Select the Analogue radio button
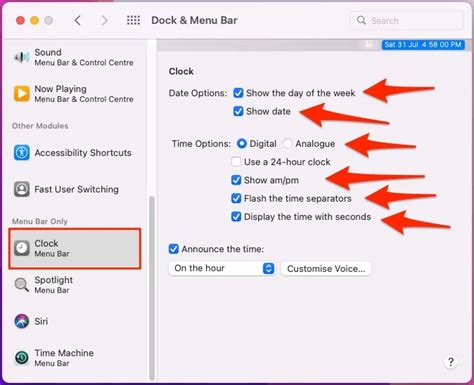 (287, 144)
